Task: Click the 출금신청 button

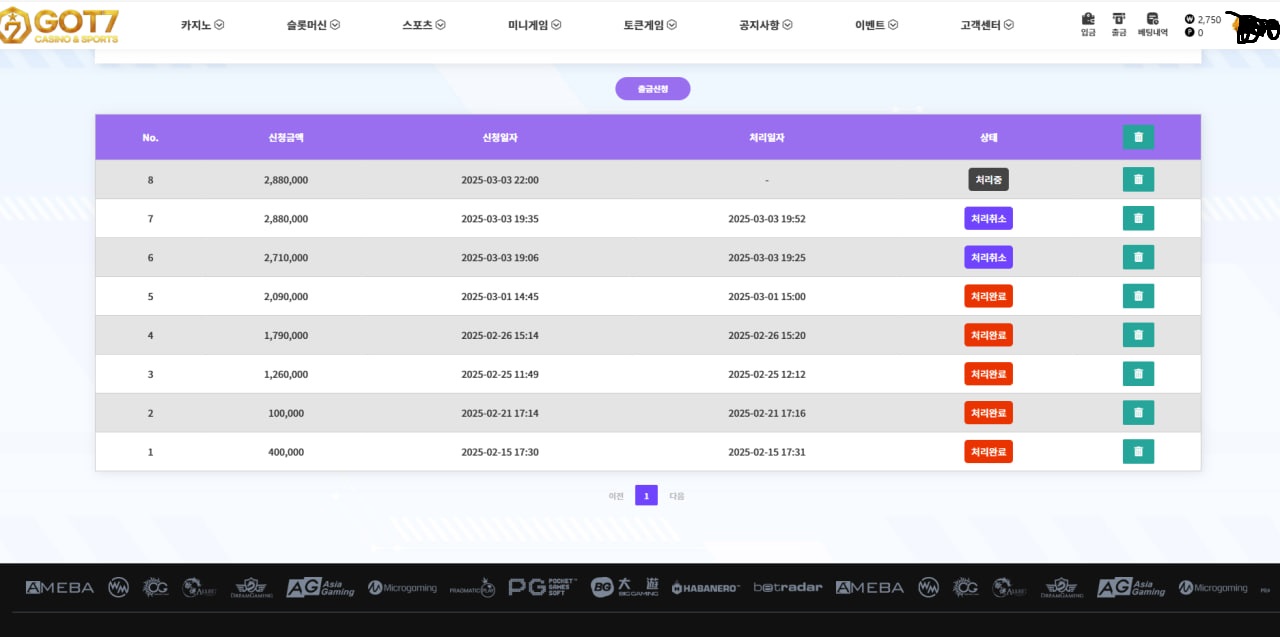Action: point(652,89)
